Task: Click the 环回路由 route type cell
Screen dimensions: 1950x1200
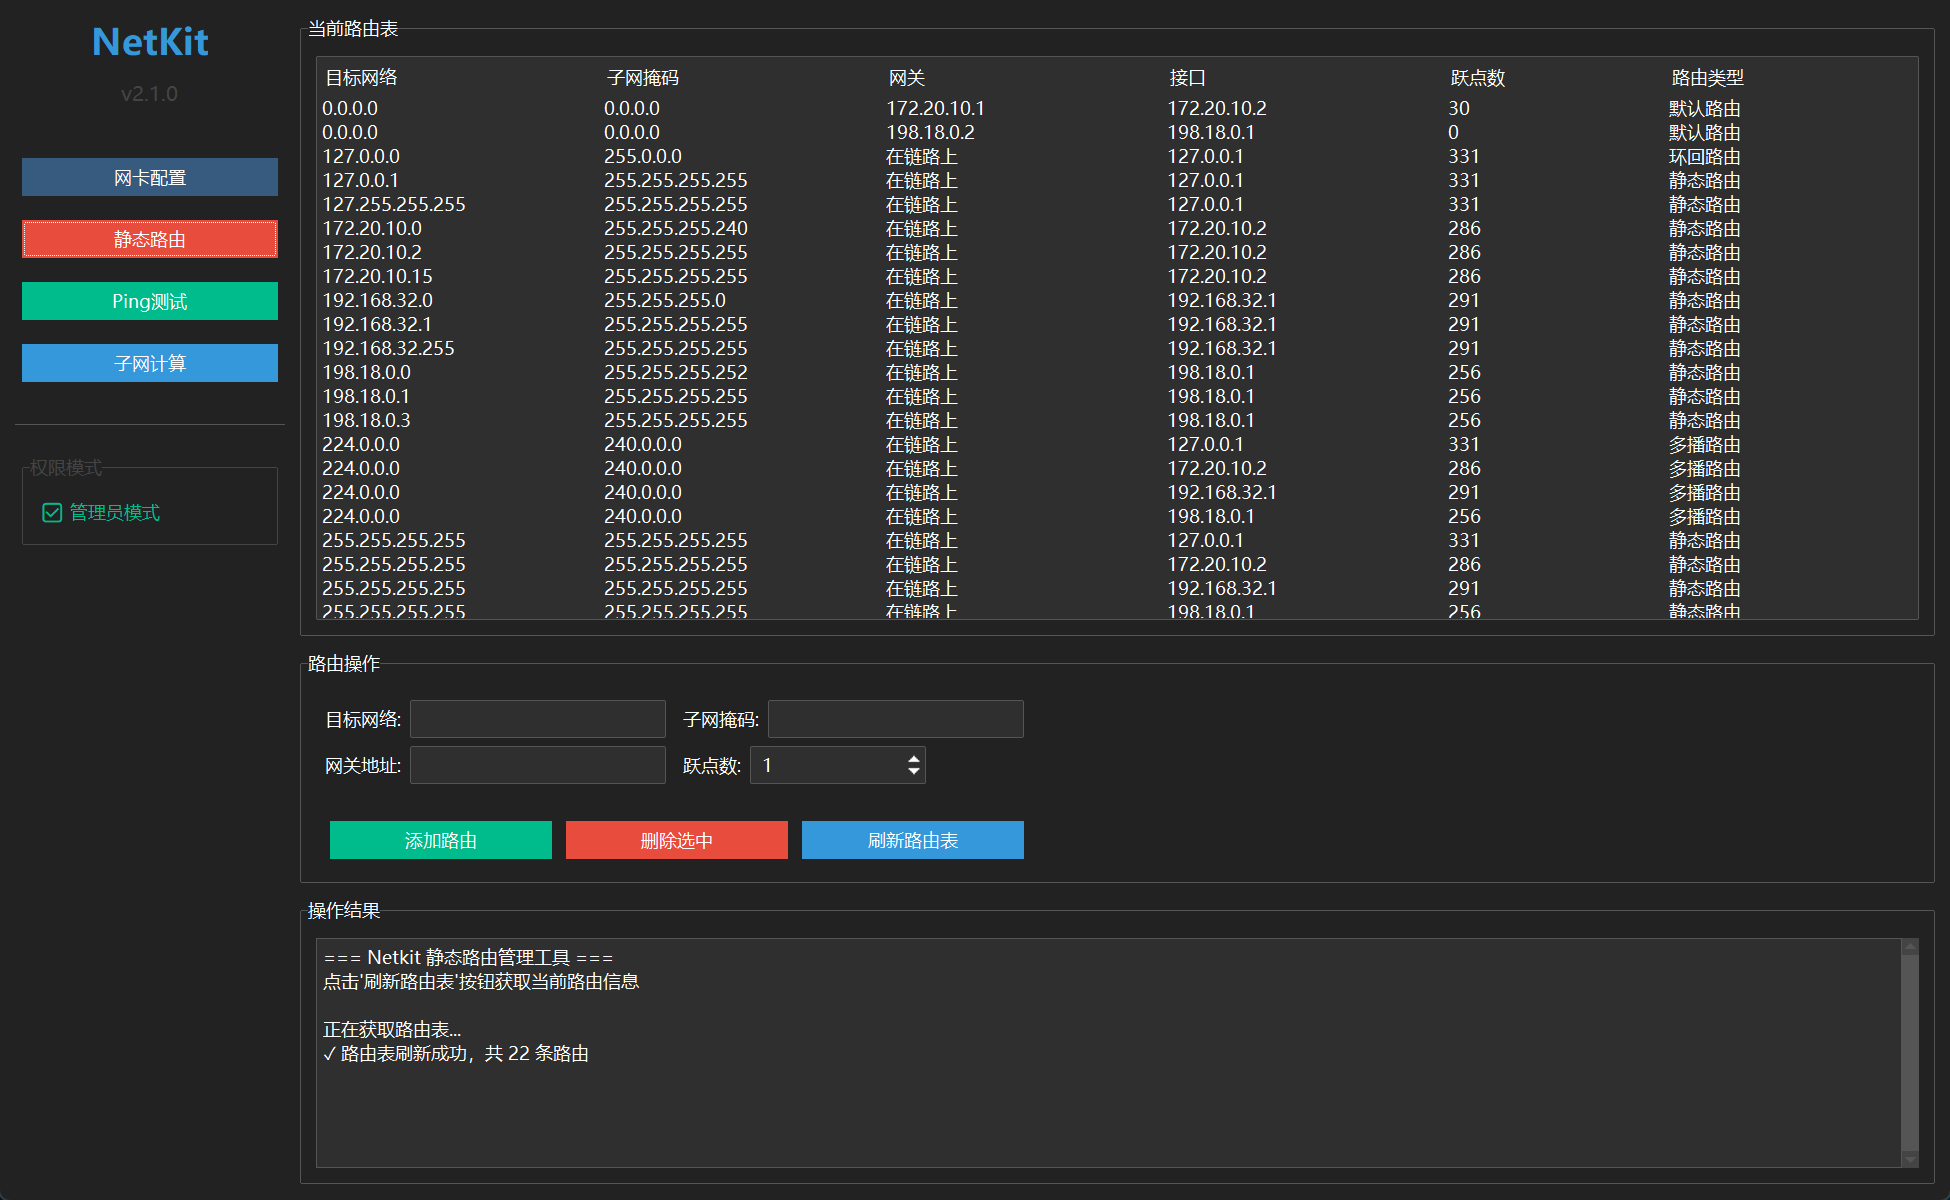Action: (x=1705, y=156)
